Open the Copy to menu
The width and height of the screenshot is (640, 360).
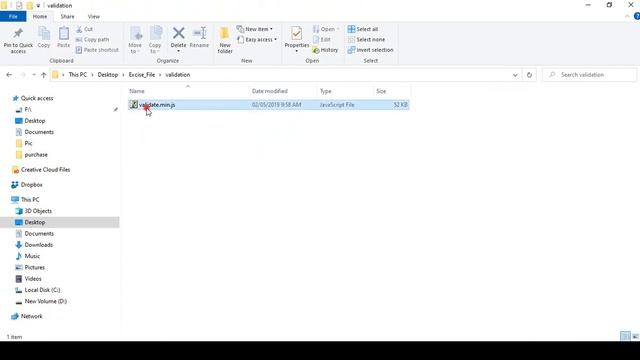[155, 40]
